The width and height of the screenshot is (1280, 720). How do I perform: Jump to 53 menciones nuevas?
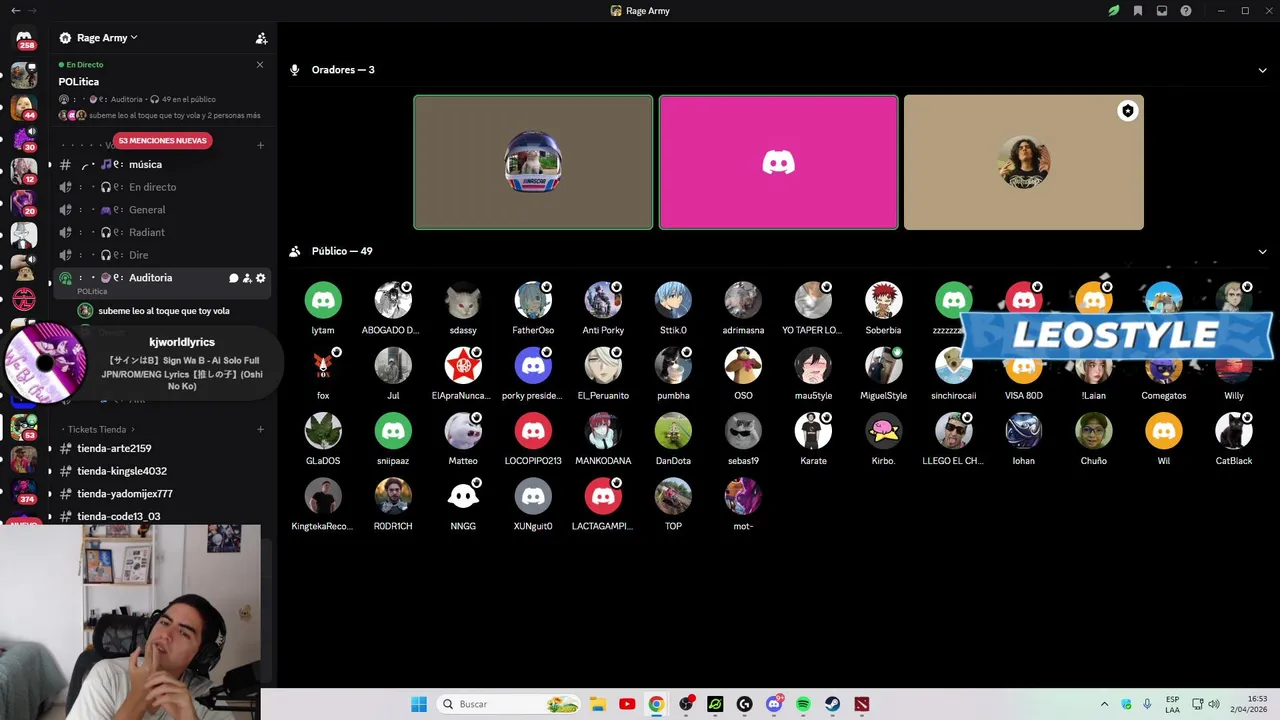point(162,140)
